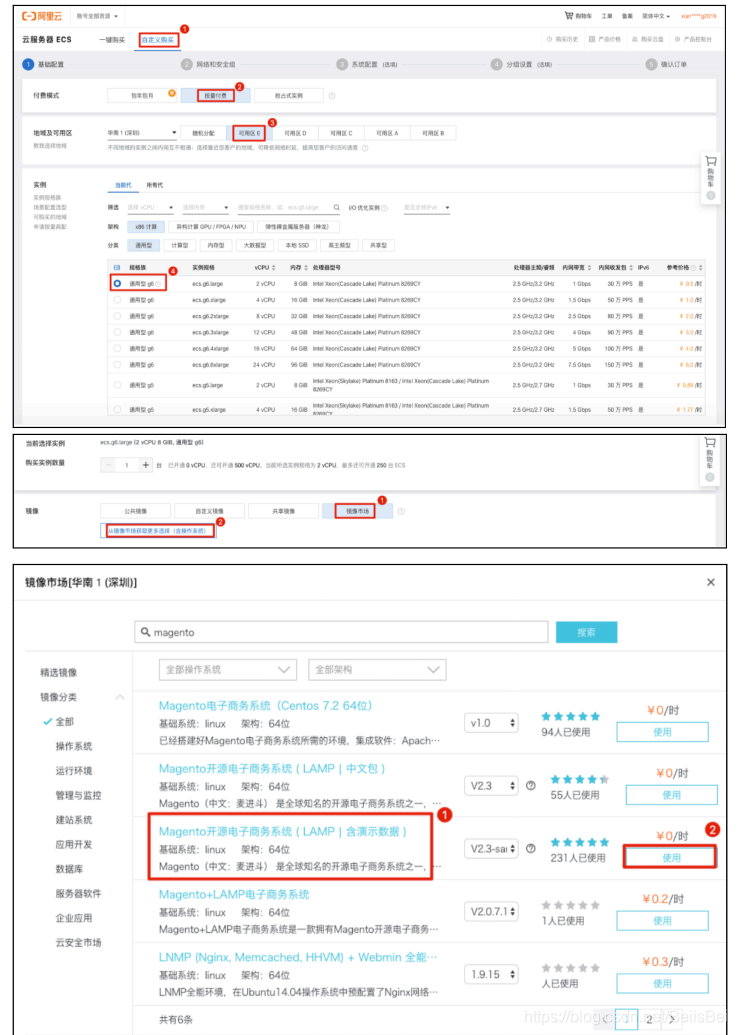Open 产品控制台 console link
Screen dimensions: 737x1035
(x=693, y=39)
